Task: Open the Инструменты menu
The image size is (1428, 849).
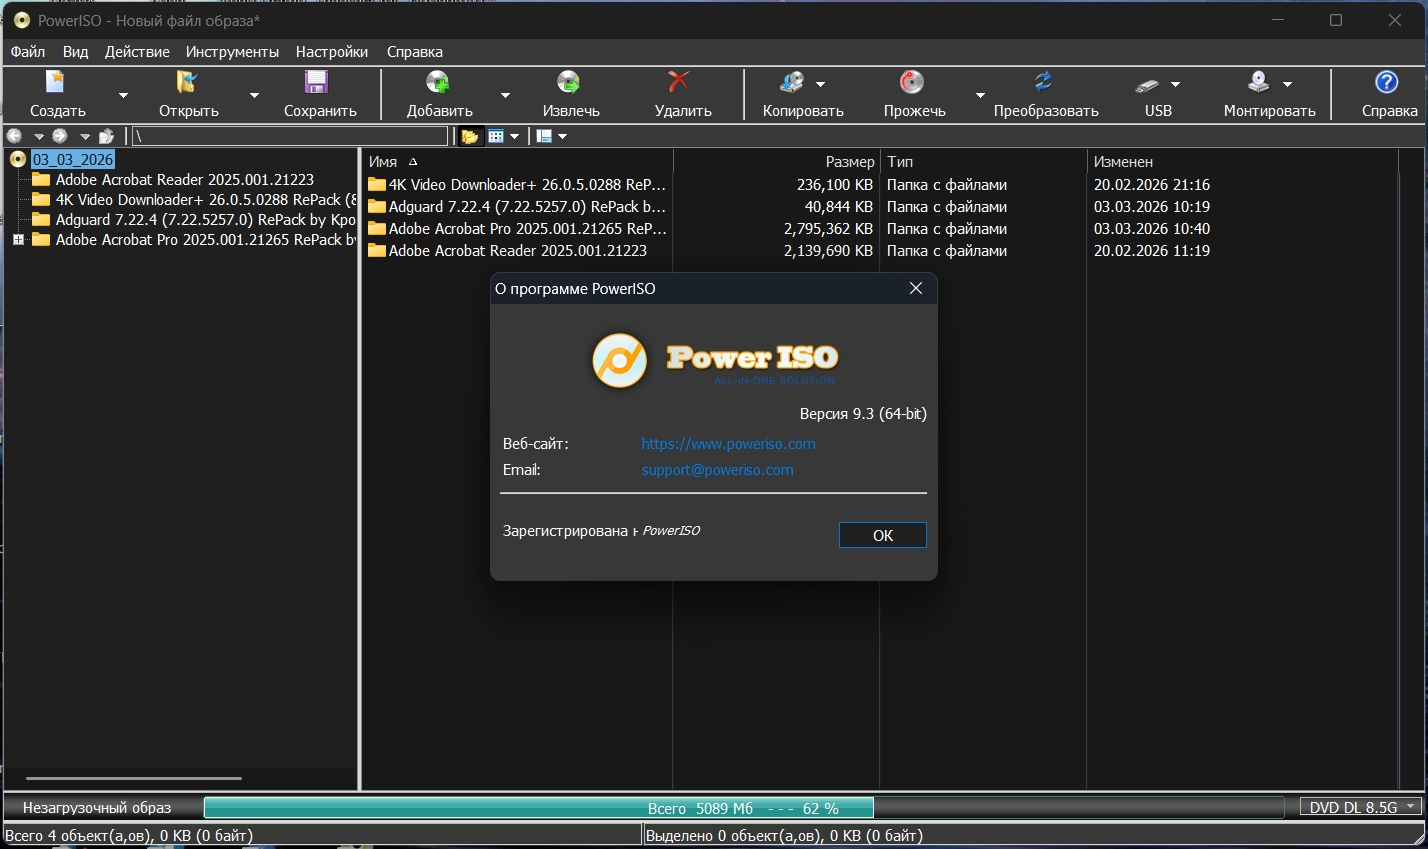Action: [x=232, y=52]
